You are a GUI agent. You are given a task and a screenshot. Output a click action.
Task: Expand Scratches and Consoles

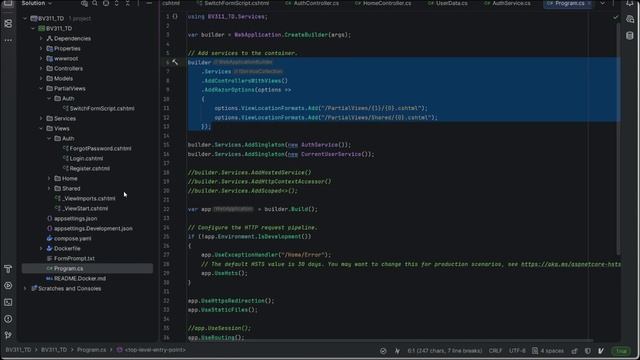[x=25, y=289]
